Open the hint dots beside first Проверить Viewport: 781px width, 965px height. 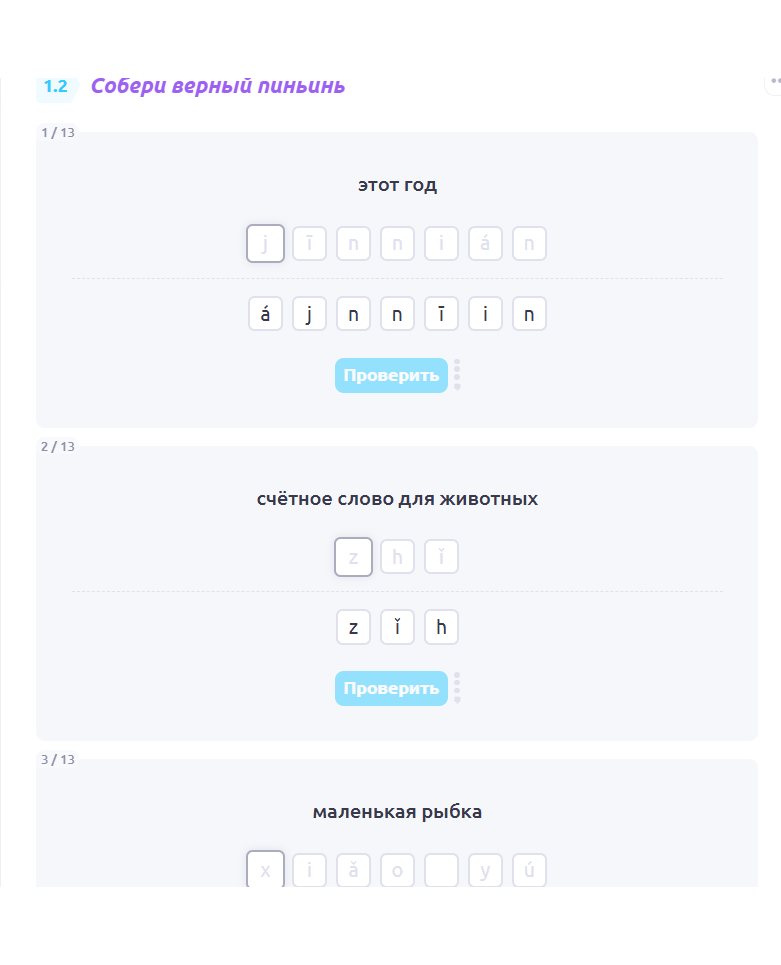coord(457,375)
